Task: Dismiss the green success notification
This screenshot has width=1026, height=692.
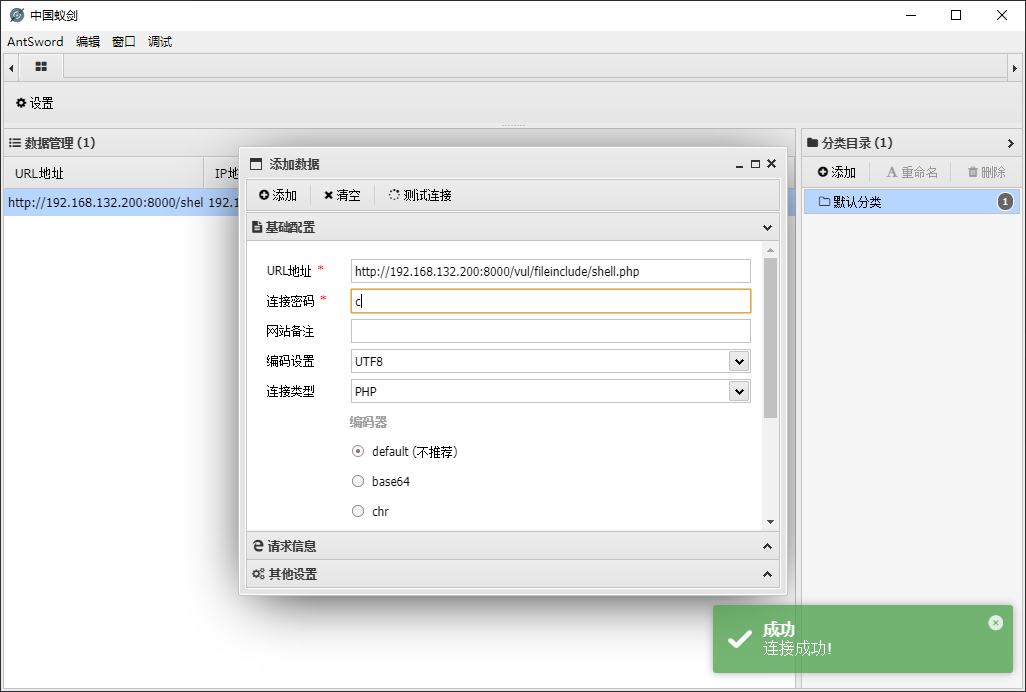Action: click(x=995, y=622)
